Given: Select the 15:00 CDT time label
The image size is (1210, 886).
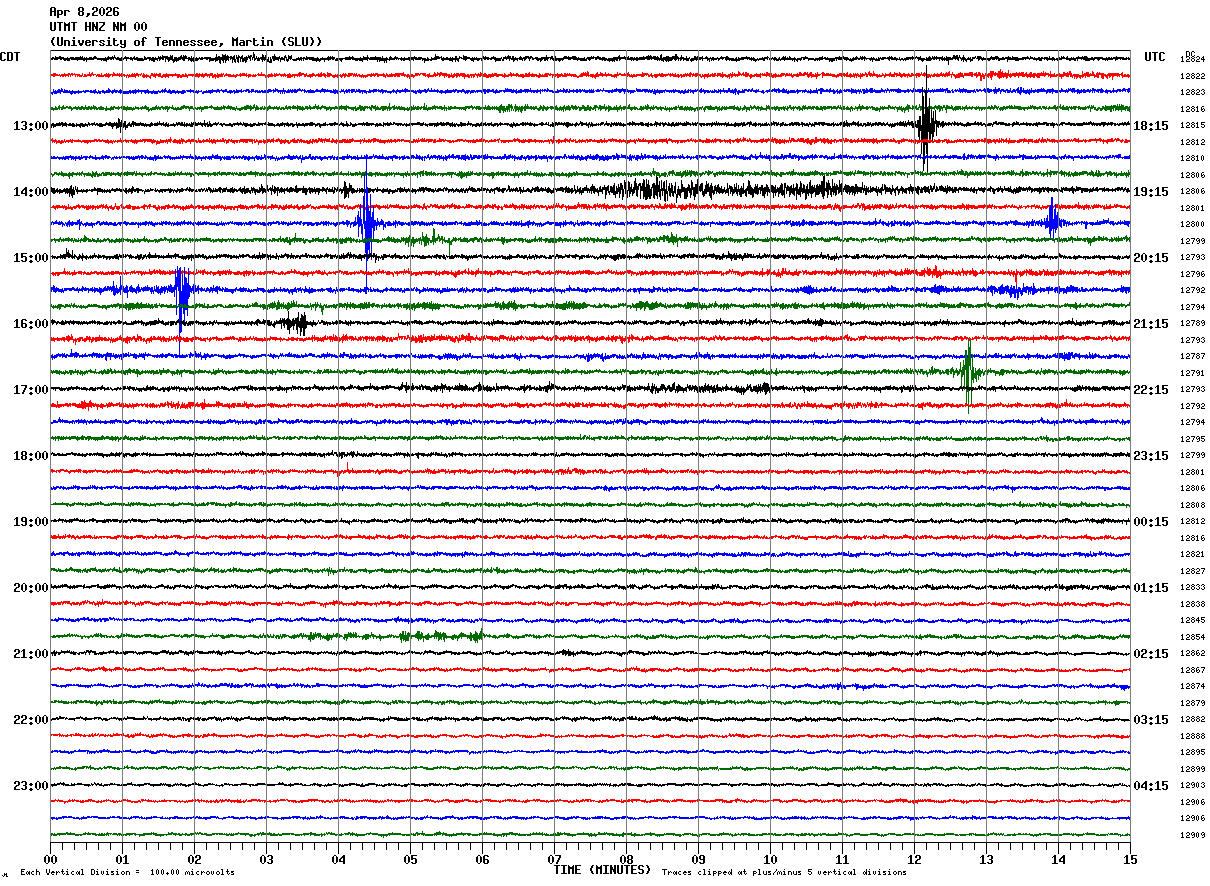Looking at the screenshot, I should [30, 257].
